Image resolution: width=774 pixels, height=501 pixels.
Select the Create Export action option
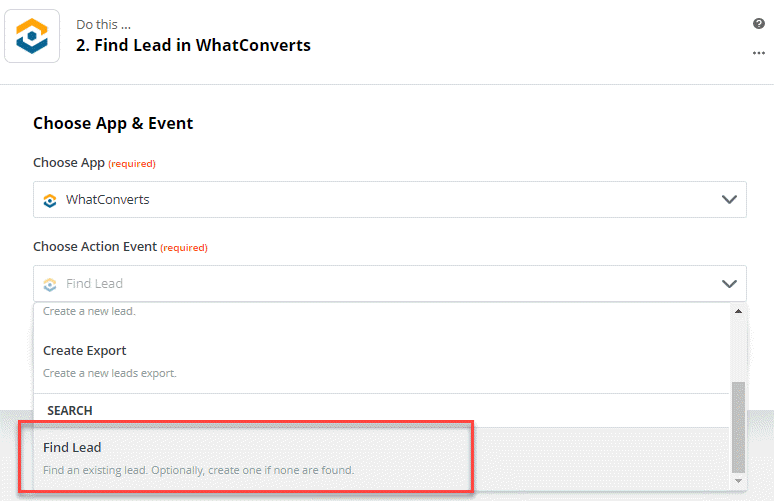coord(382,361)
